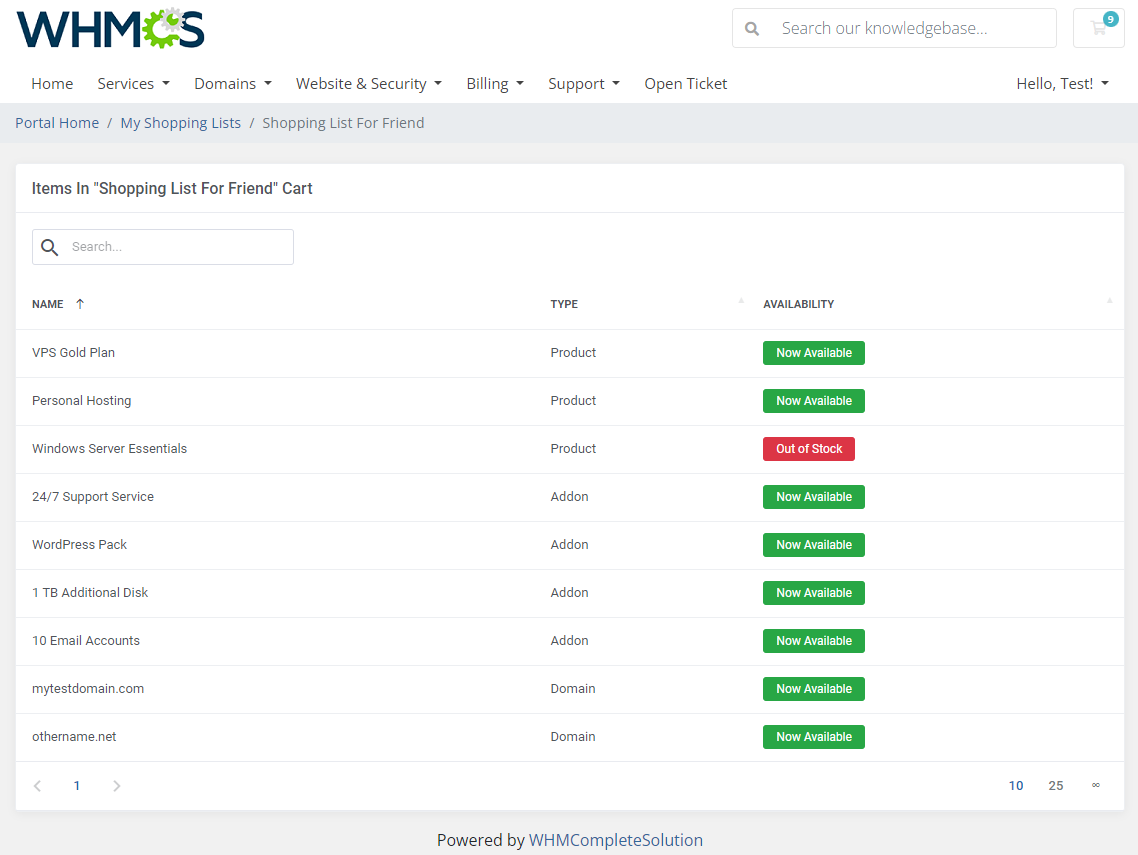Click the previous page chevron in pagination
The height and width of the screenshot is (855, 1138).
[x=37, y=785]
